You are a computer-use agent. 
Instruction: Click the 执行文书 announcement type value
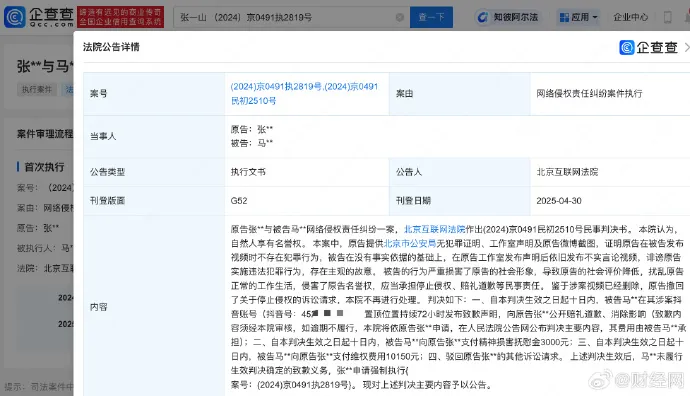coord(248,172)
